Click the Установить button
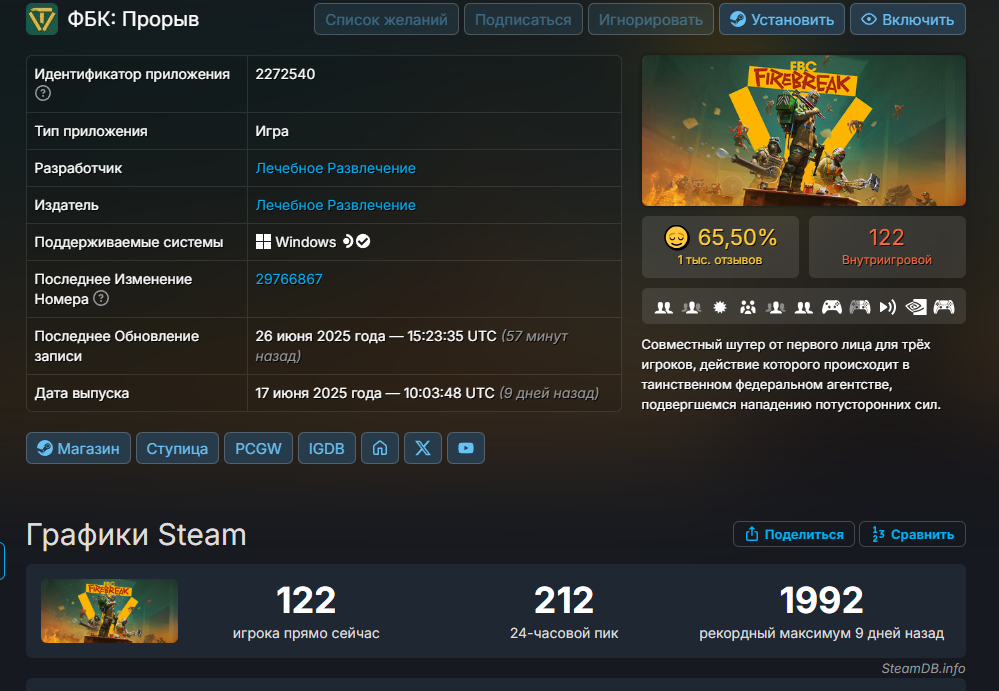The width and height of the screenshot is (999, 691). (x=782, y=19)
